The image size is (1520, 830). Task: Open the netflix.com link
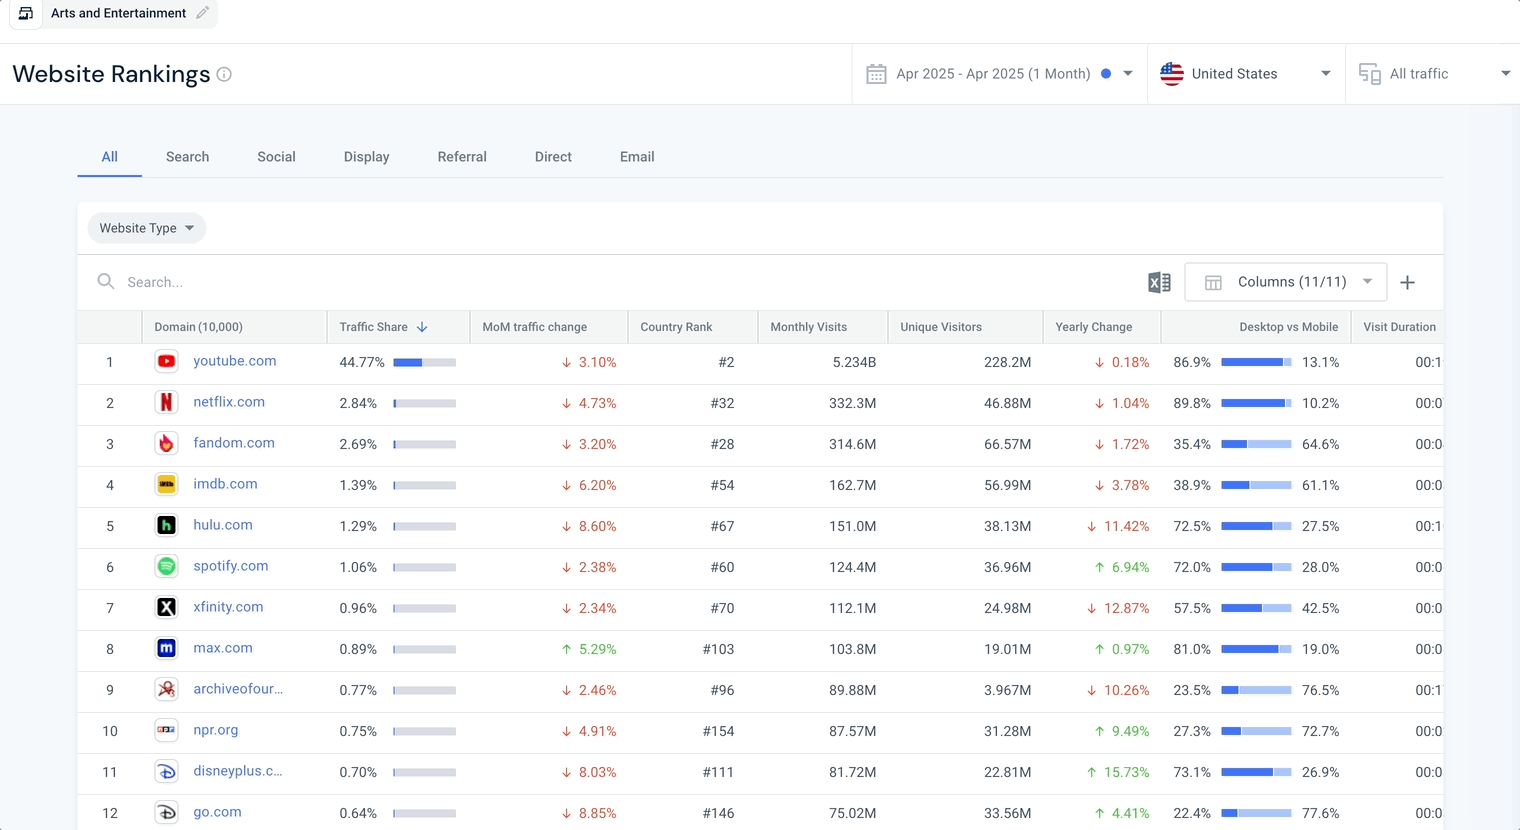click(229, 402)
